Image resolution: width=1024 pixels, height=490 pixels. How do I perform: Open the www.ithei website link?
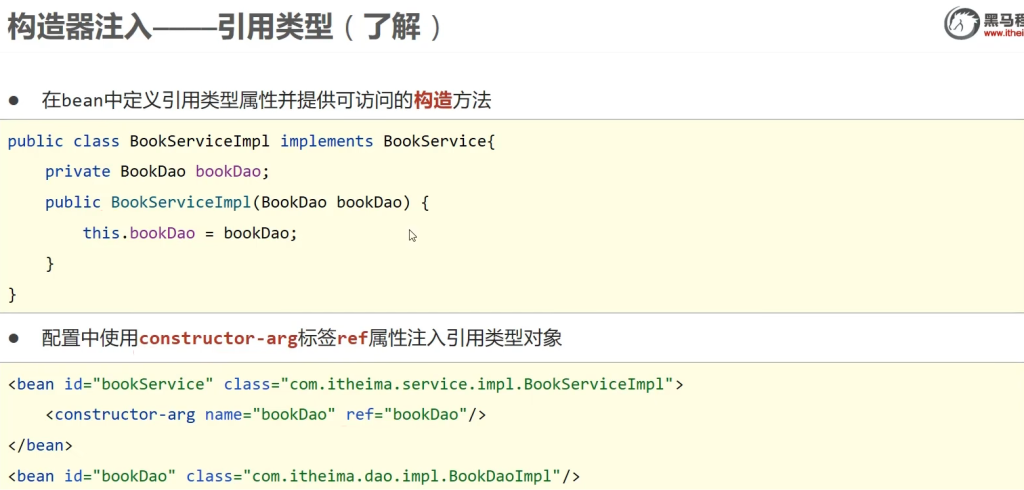tap(1003, 33)
